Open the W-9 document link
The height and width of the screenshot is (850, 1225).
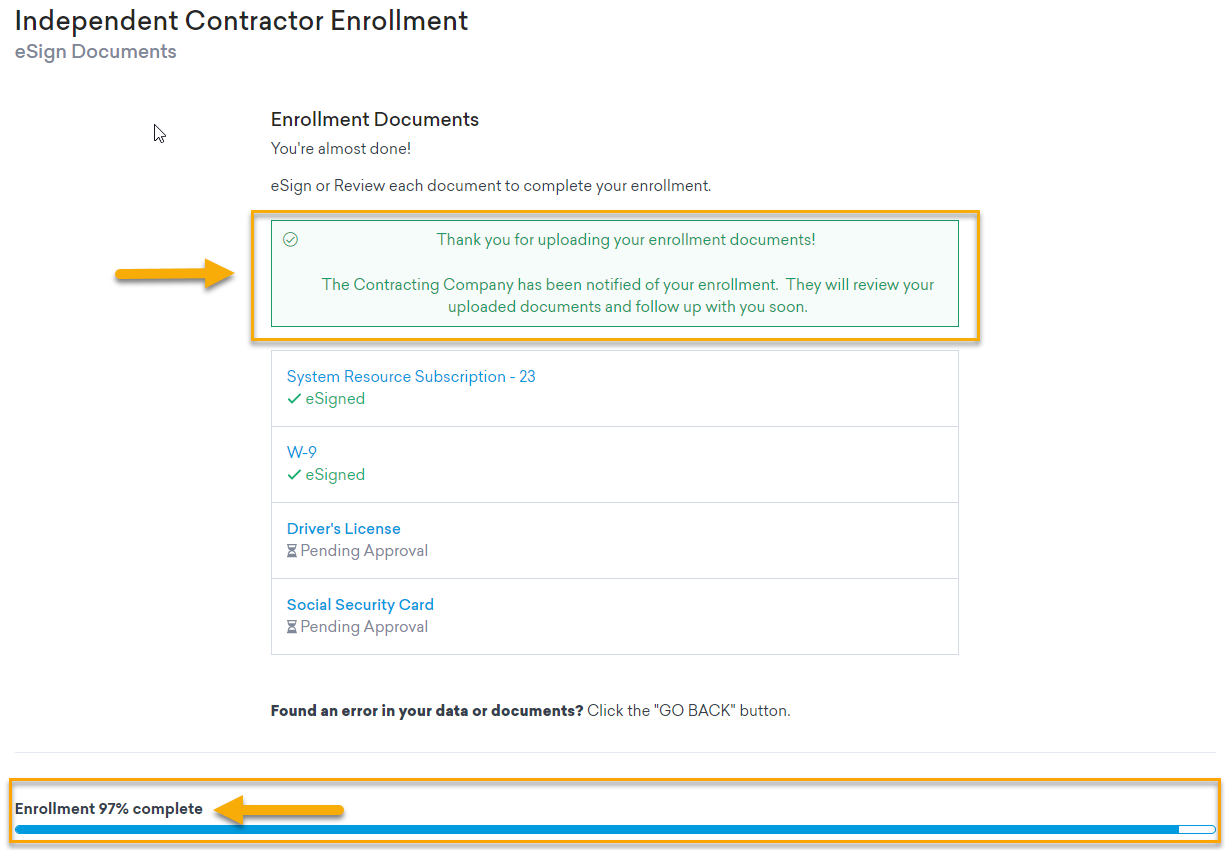point(302,453)
